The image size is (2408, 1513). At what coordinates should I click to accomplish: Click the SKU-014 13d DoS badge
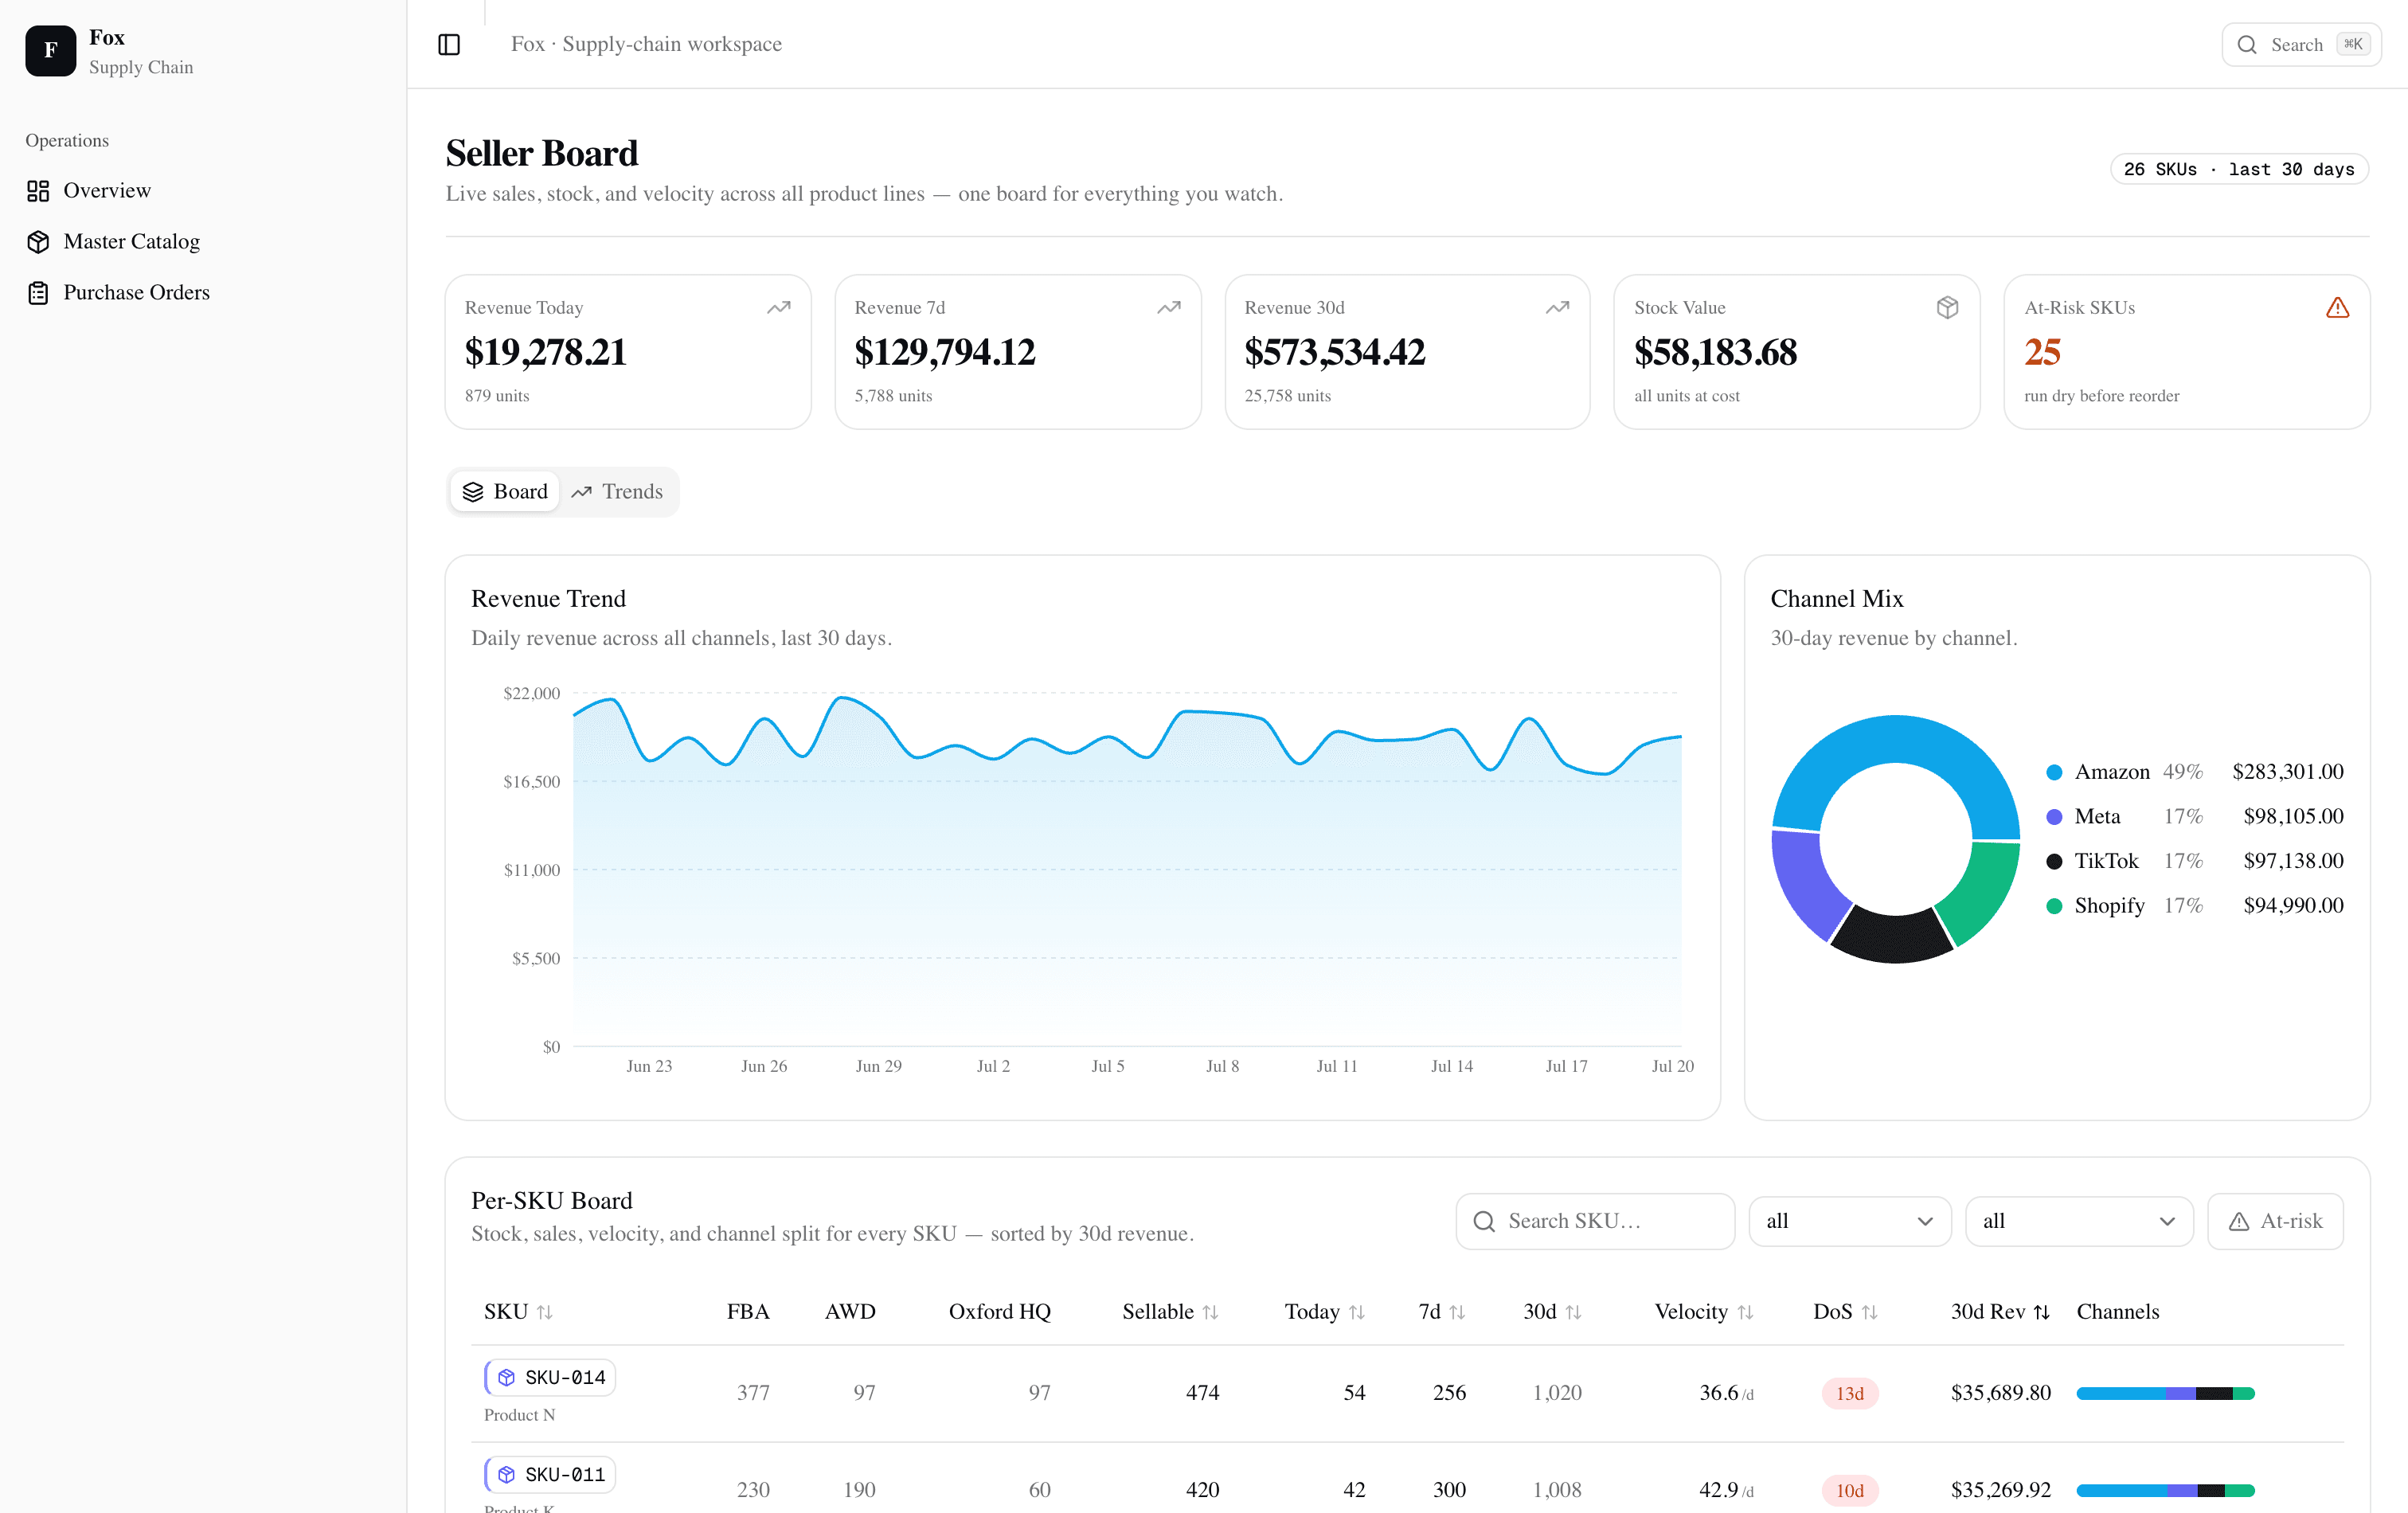[x=1850, y=1393]
